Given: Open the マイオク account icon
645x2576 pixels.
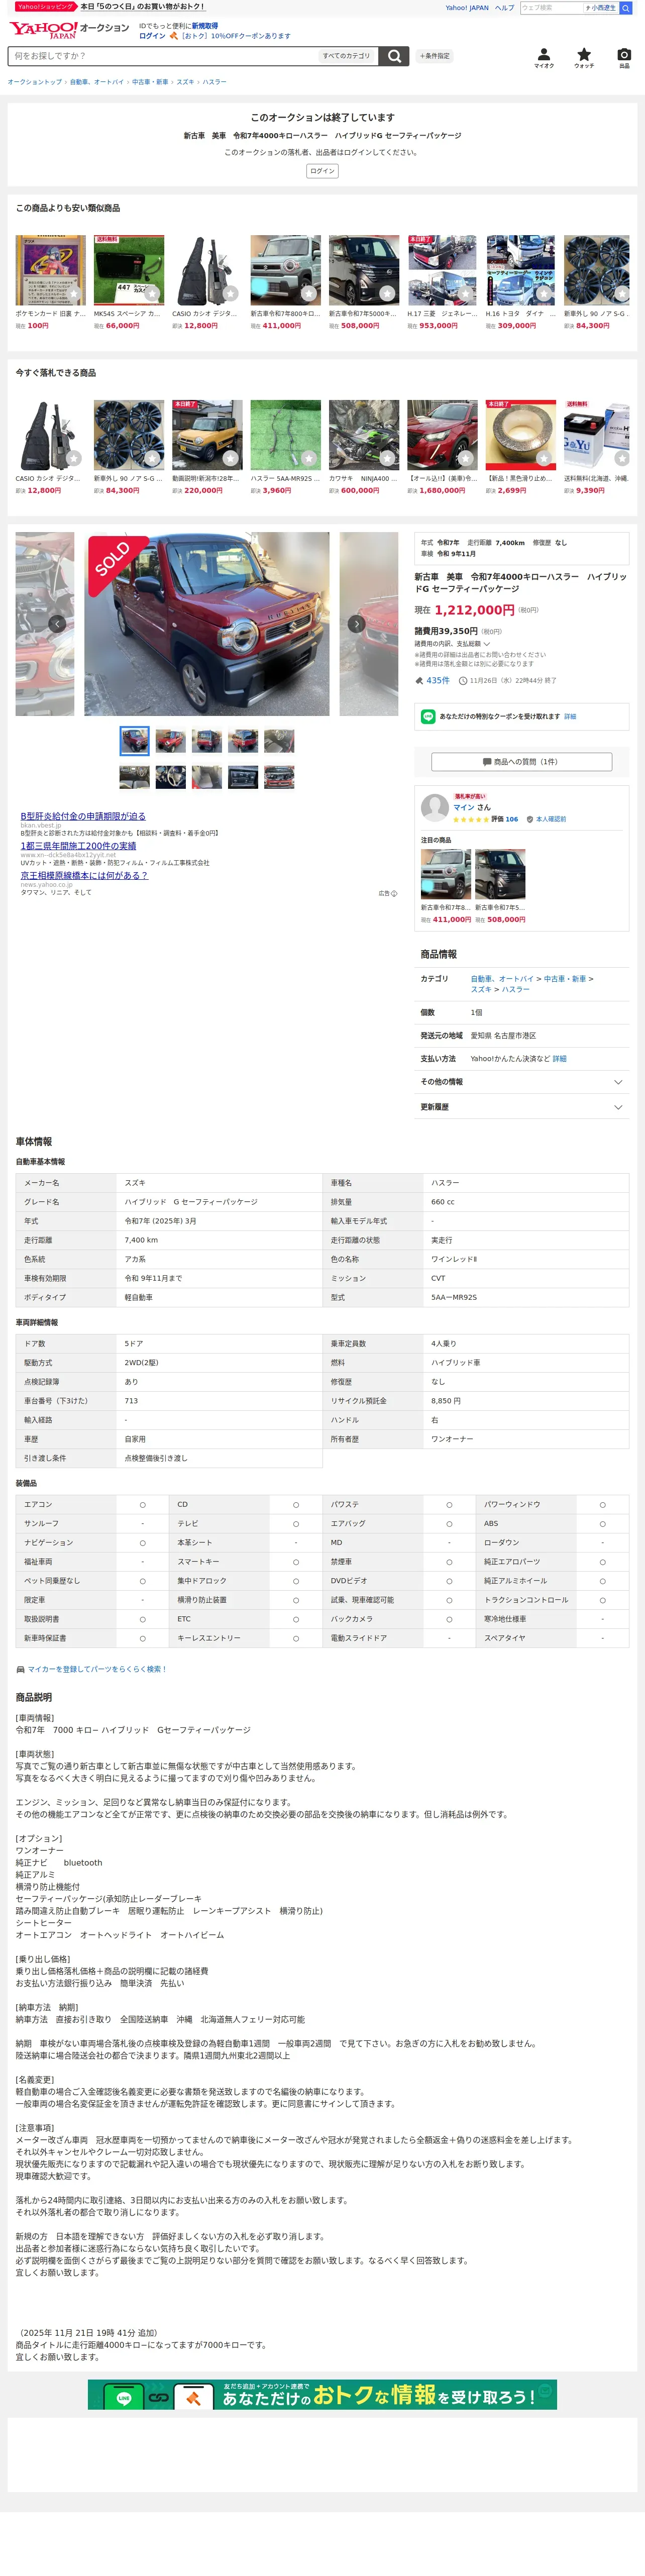Looking at the screenshot, I should [543, 58].
